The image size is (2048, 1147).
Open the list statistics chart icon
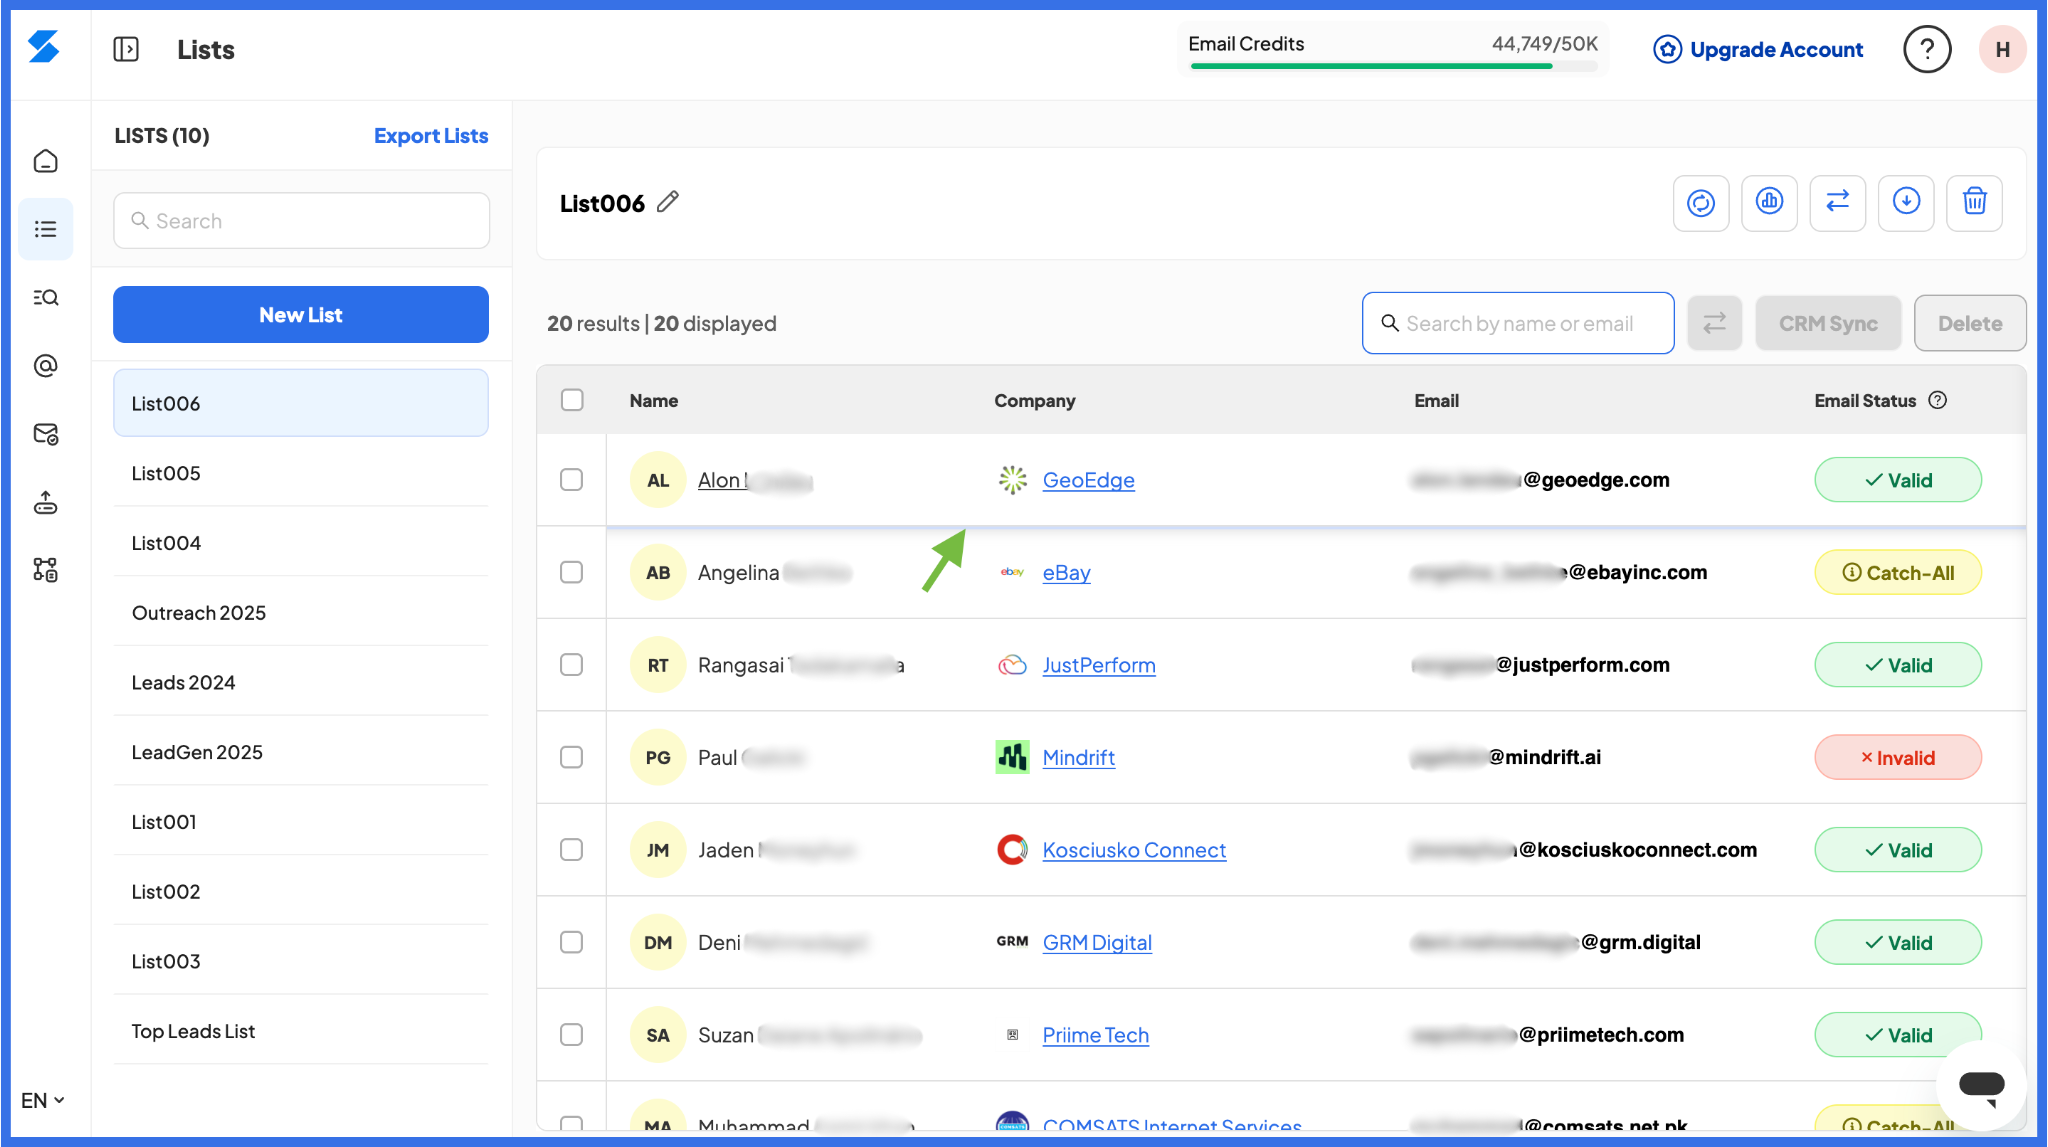(x=1769, y=203)
